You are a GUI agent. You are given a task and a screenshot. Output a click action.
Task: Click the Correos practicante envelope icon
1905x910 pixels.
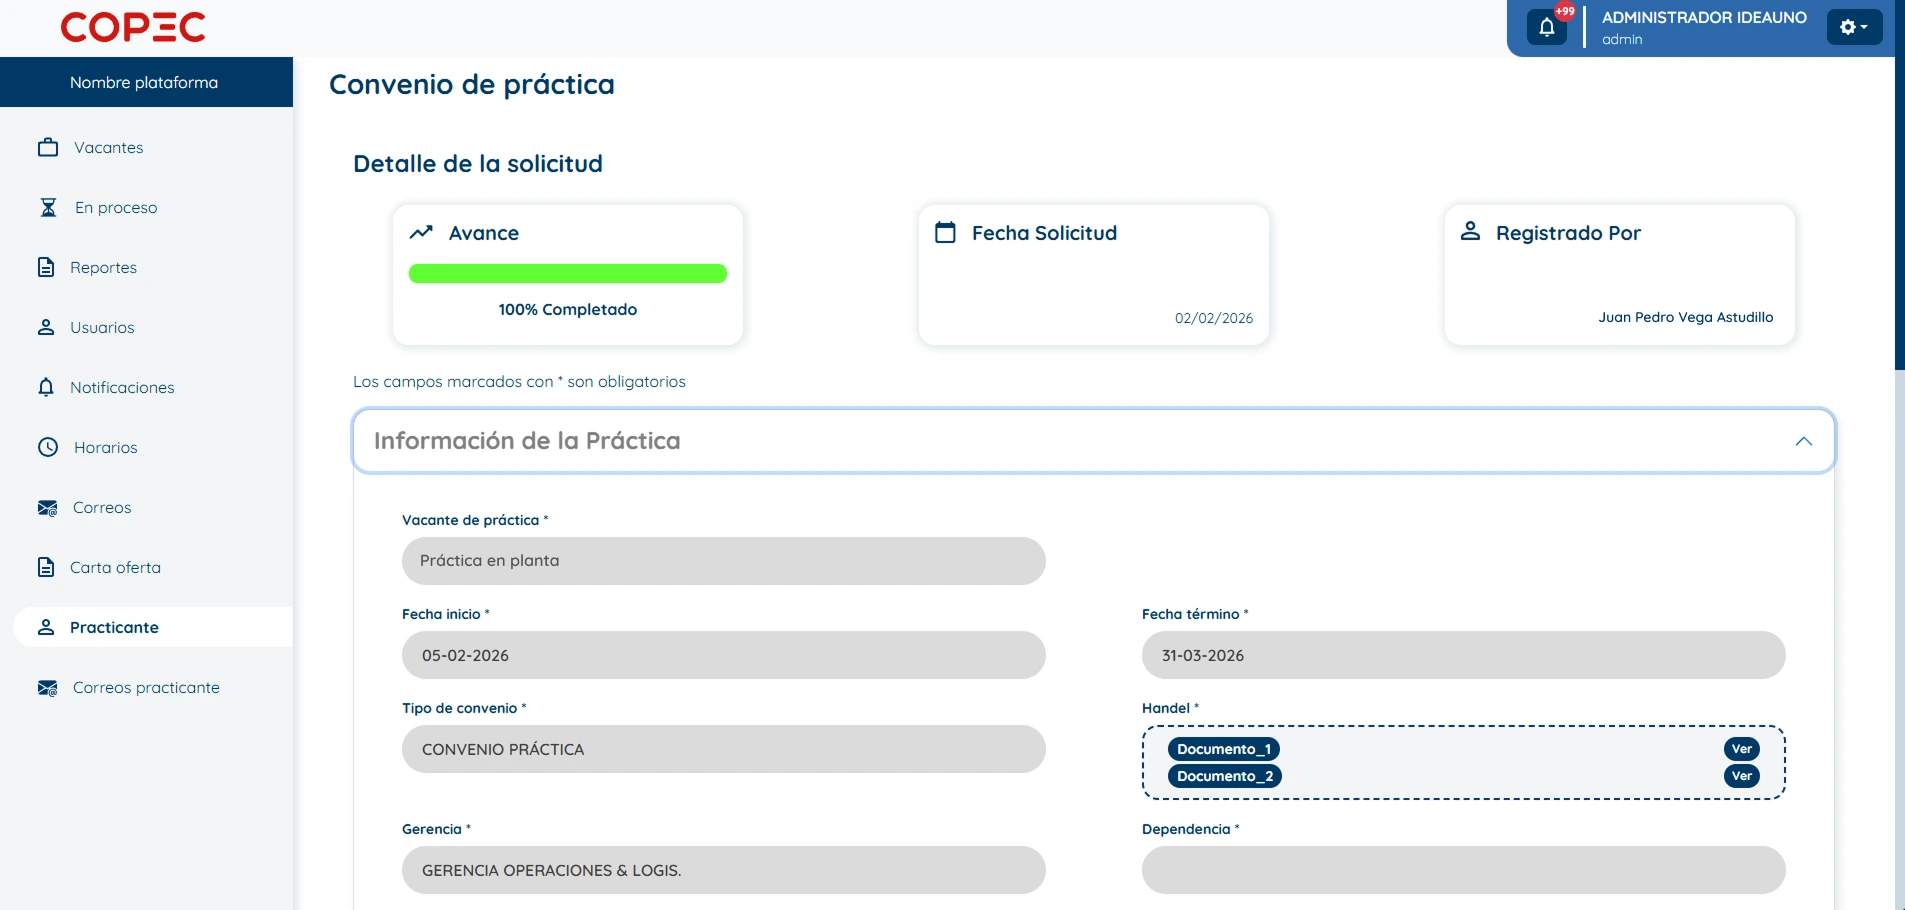coord(47,688)
